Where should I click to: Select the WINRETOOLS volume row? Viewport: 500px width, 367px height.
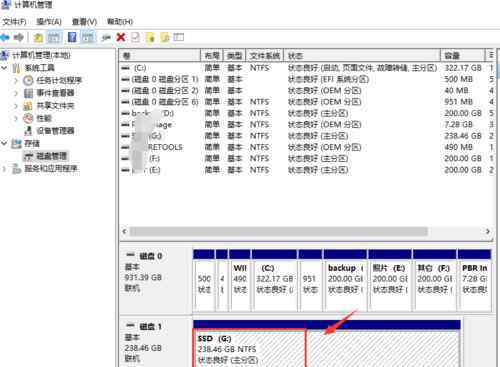307,147
